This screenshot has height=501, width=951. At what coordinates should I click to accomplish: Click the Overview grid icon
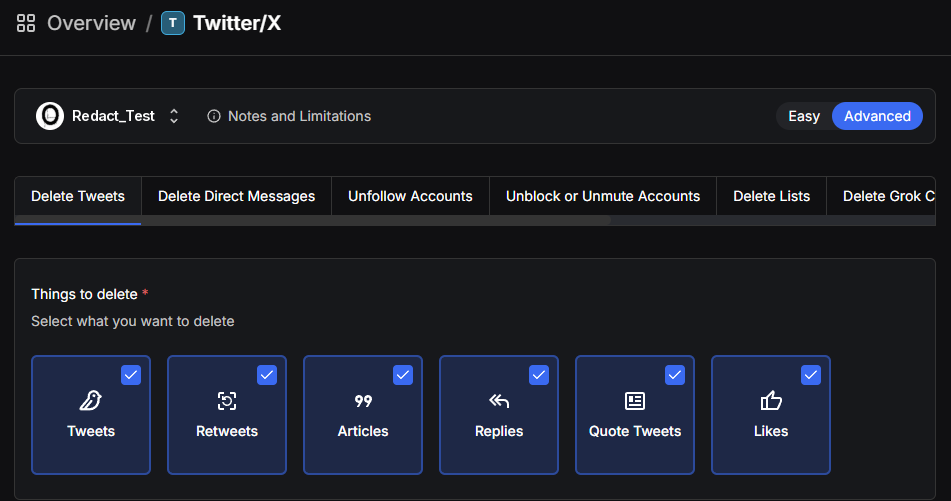click(25, 23)
